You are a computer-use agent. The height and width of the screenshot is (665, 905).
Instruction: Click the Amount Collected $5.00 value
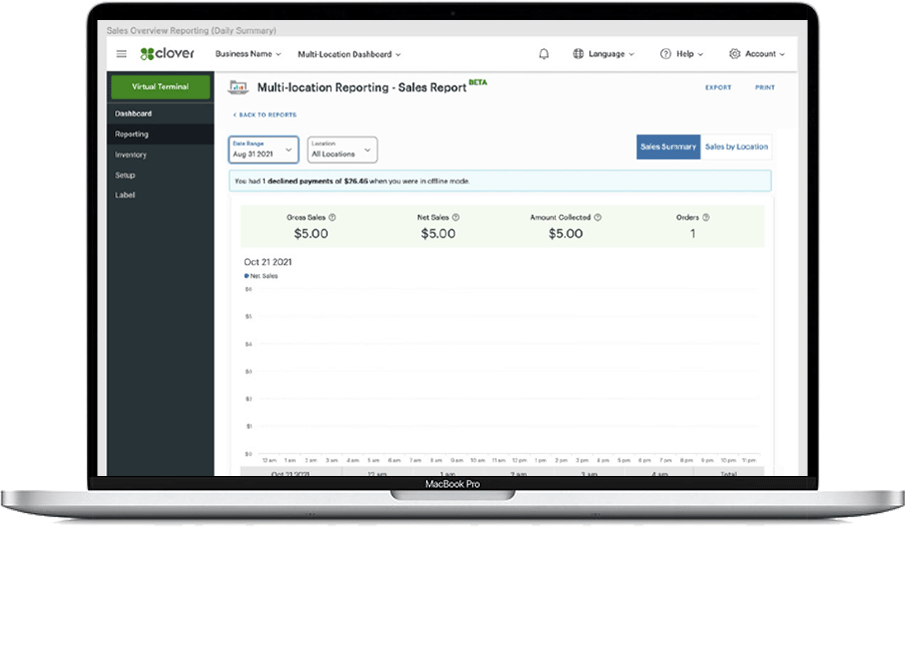pos(566,234)
